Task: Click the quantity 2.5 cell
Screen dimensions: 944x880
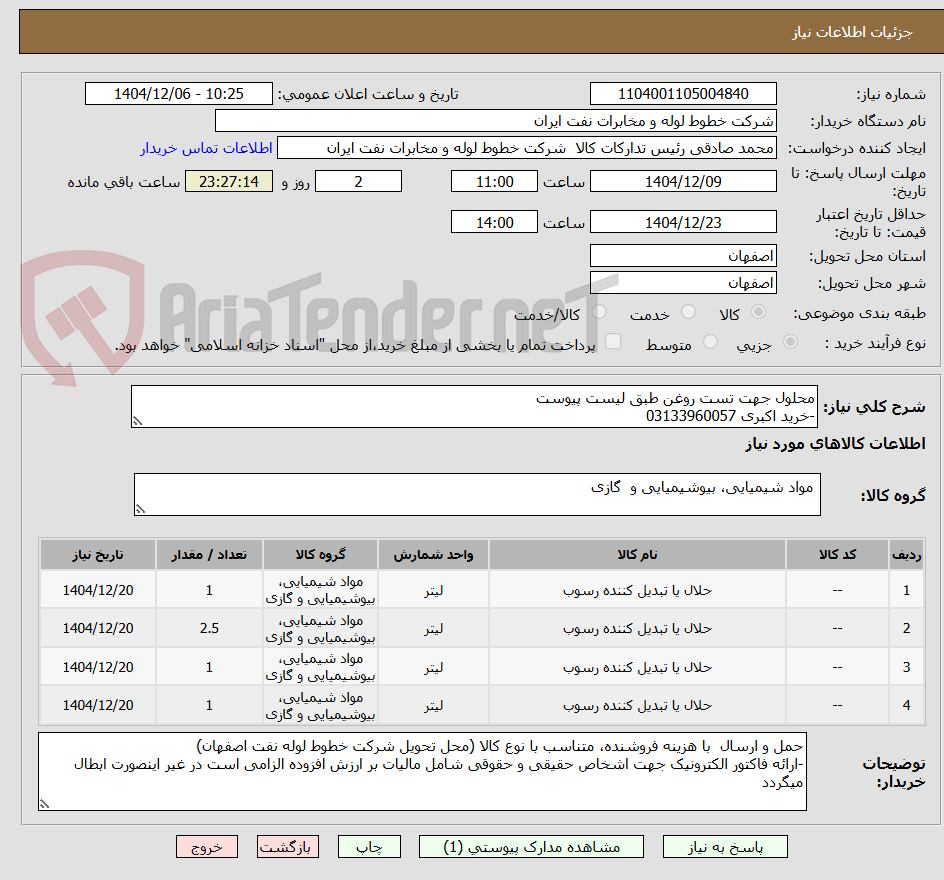Action: coord(209,628)
